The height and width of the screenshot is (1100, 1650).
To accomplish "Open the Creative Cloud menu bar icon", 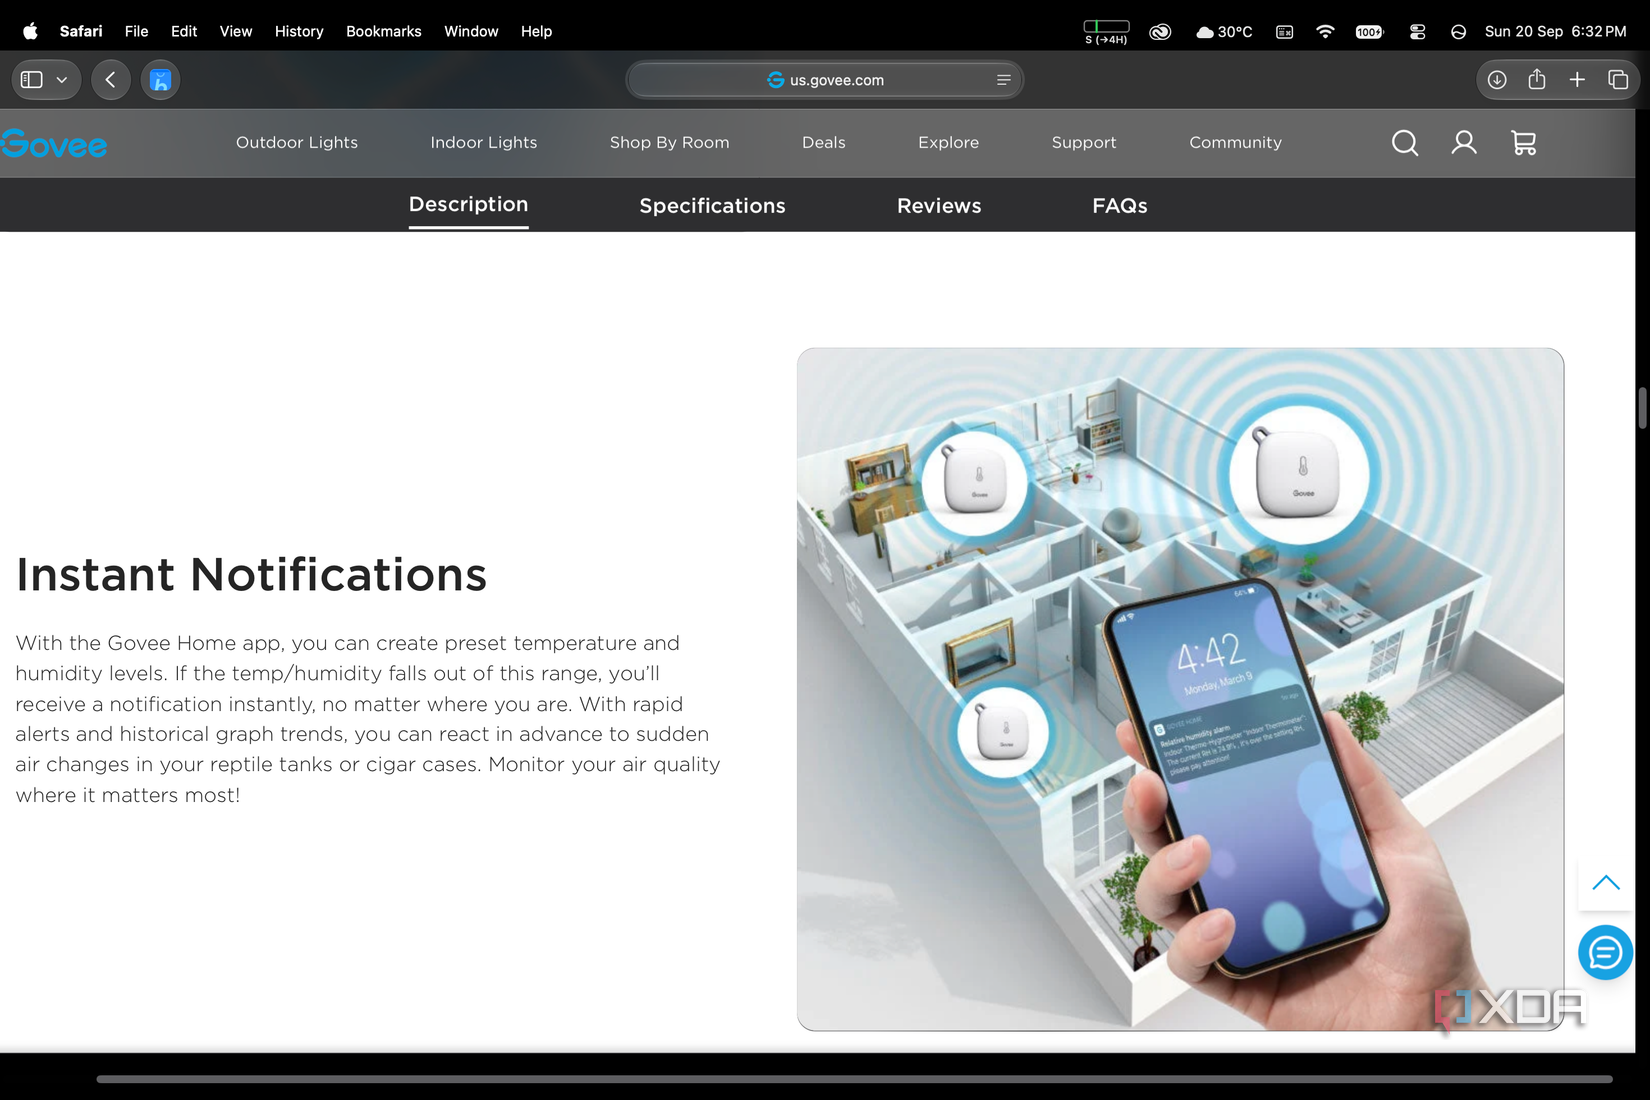I will [x=1160, y=32].
